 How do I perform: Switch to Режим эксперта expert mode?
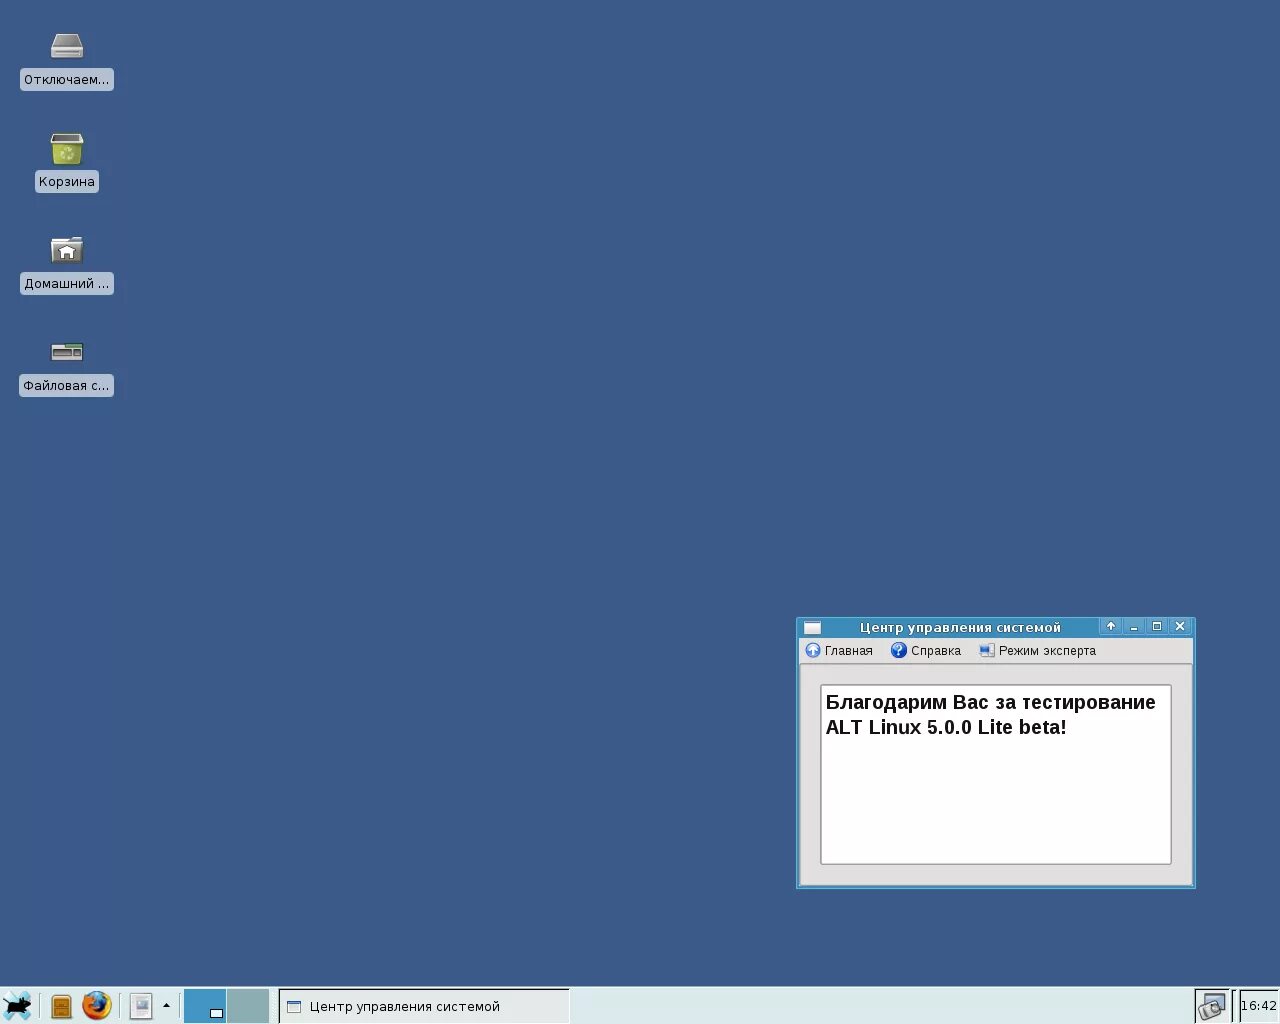1037,651
